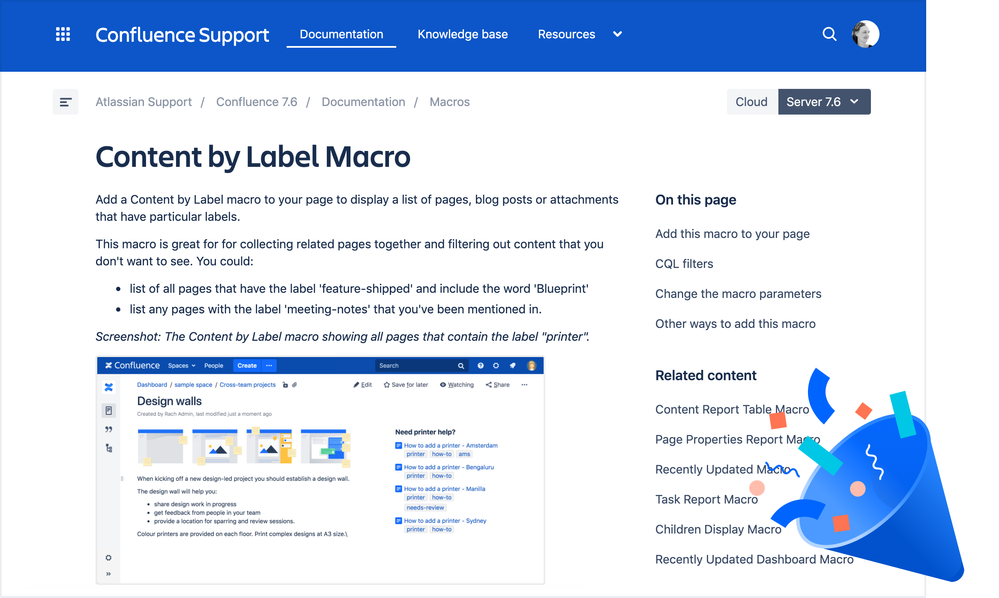Click the Dashboard breadcrumb in embedded screenshot
Screen dimensions: 999x598
click(x=152, y=385)
